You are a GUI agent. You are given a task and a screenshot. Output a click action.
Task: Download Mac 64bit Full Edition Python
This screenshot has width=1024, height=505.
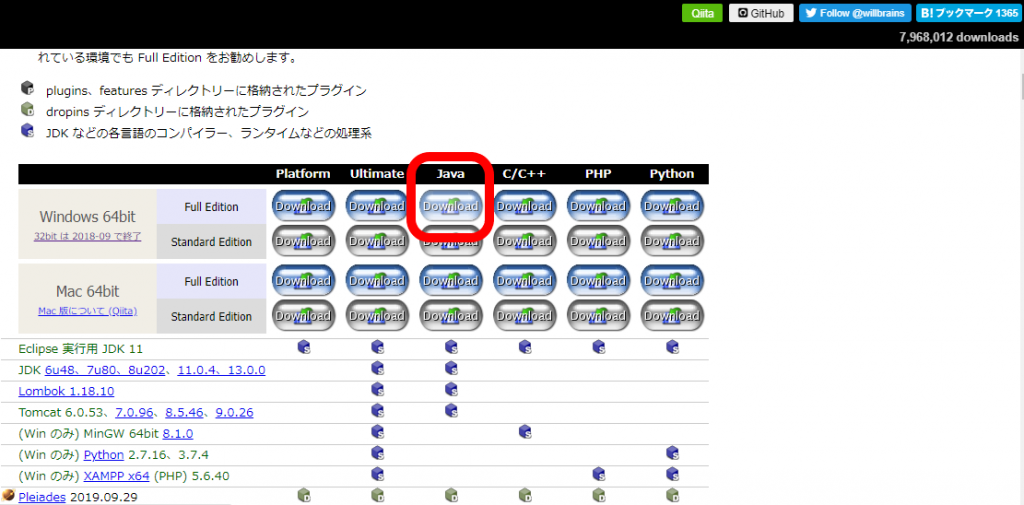671,281
